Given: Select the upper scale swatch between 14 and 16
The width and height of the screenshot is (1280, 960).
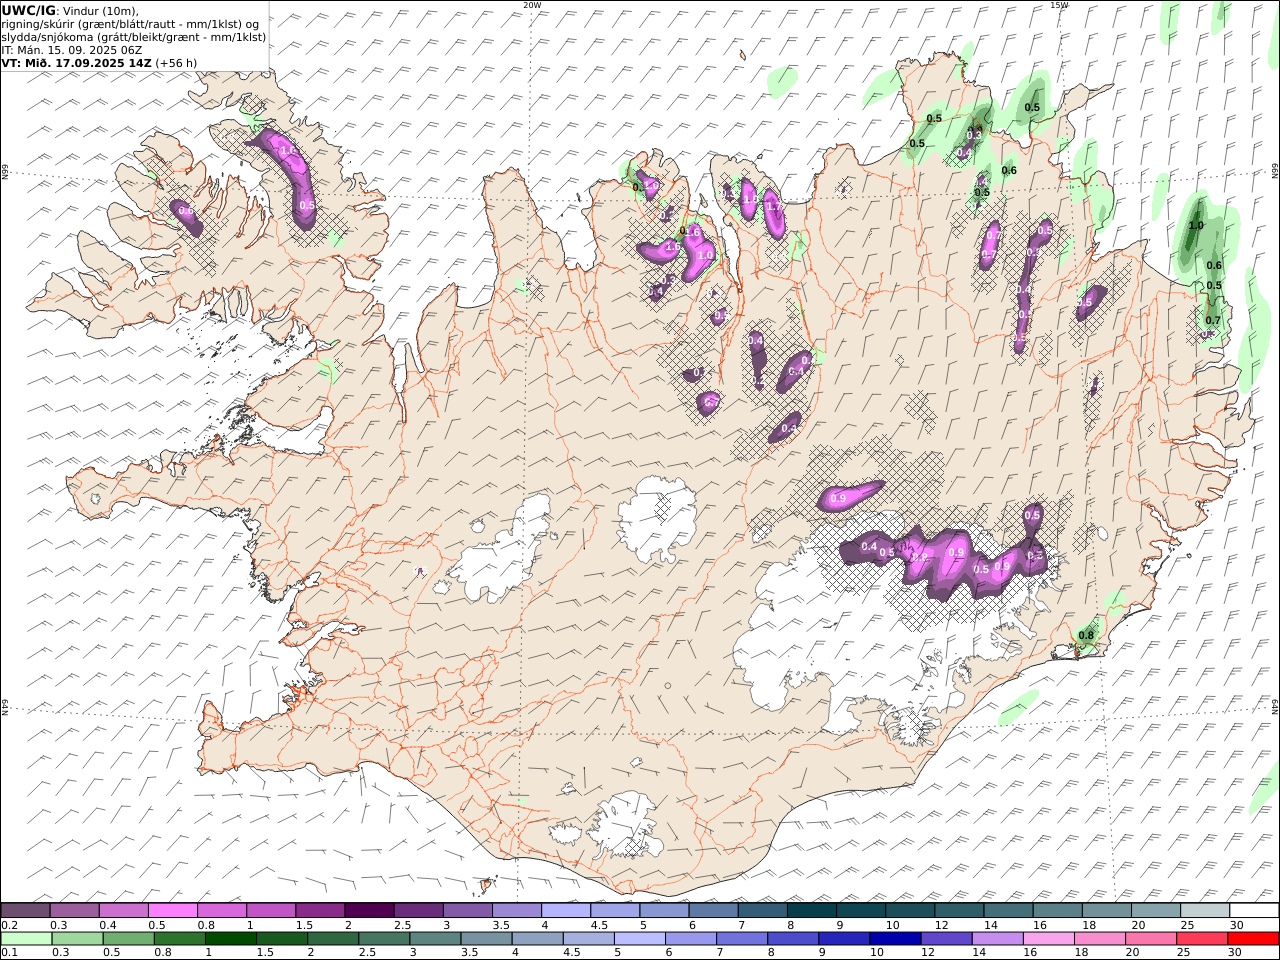Looking at the screenshot, I should [1009, 910].
